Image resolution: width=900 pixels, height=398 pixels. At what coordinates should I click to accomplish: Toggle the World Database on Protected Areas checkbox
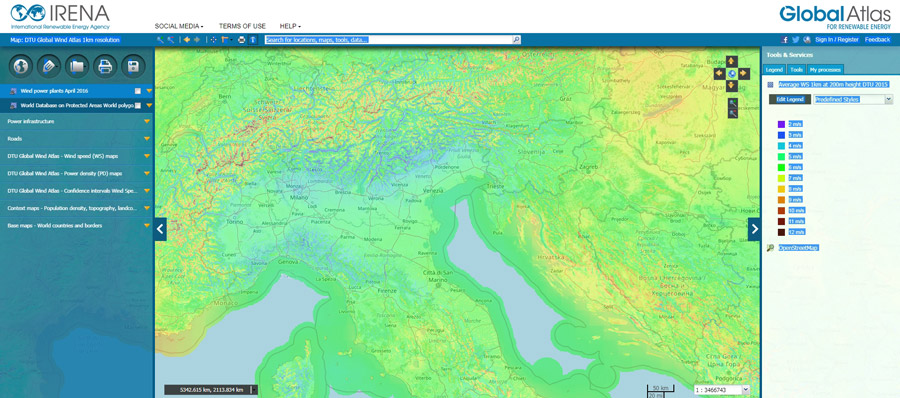[137, 106]
